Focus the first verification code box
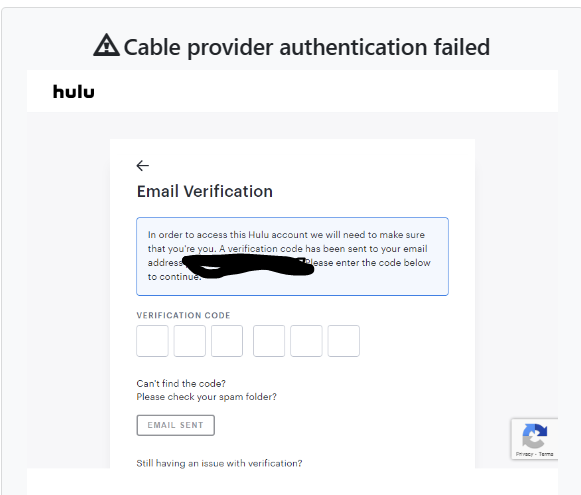The width and height of the screenshot is (581, 495). pos(152,341)
